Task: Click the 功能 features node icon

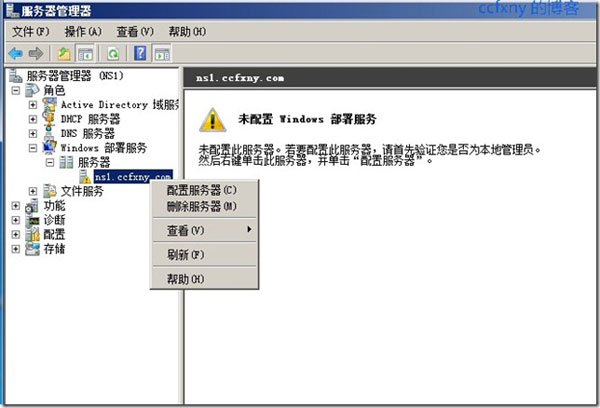Action: tap(32, 206)
